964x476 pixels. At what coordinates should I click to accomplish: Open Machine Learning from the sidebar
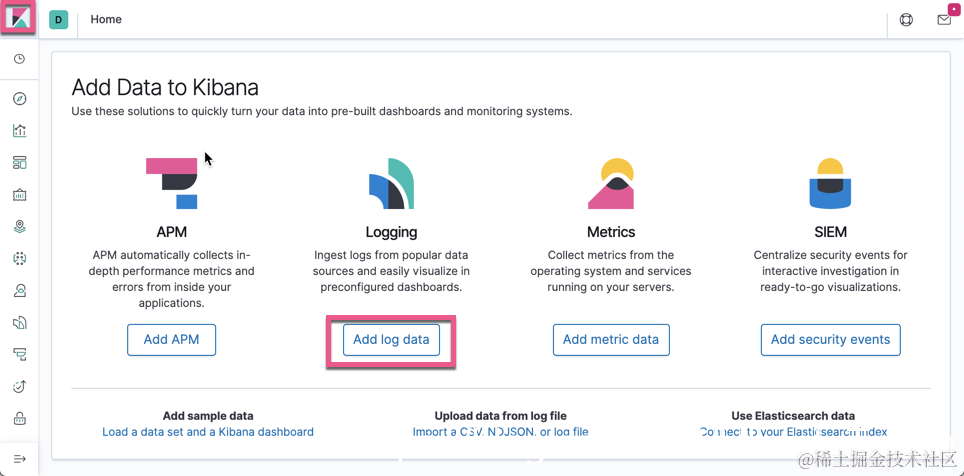(x=20, y=258)
